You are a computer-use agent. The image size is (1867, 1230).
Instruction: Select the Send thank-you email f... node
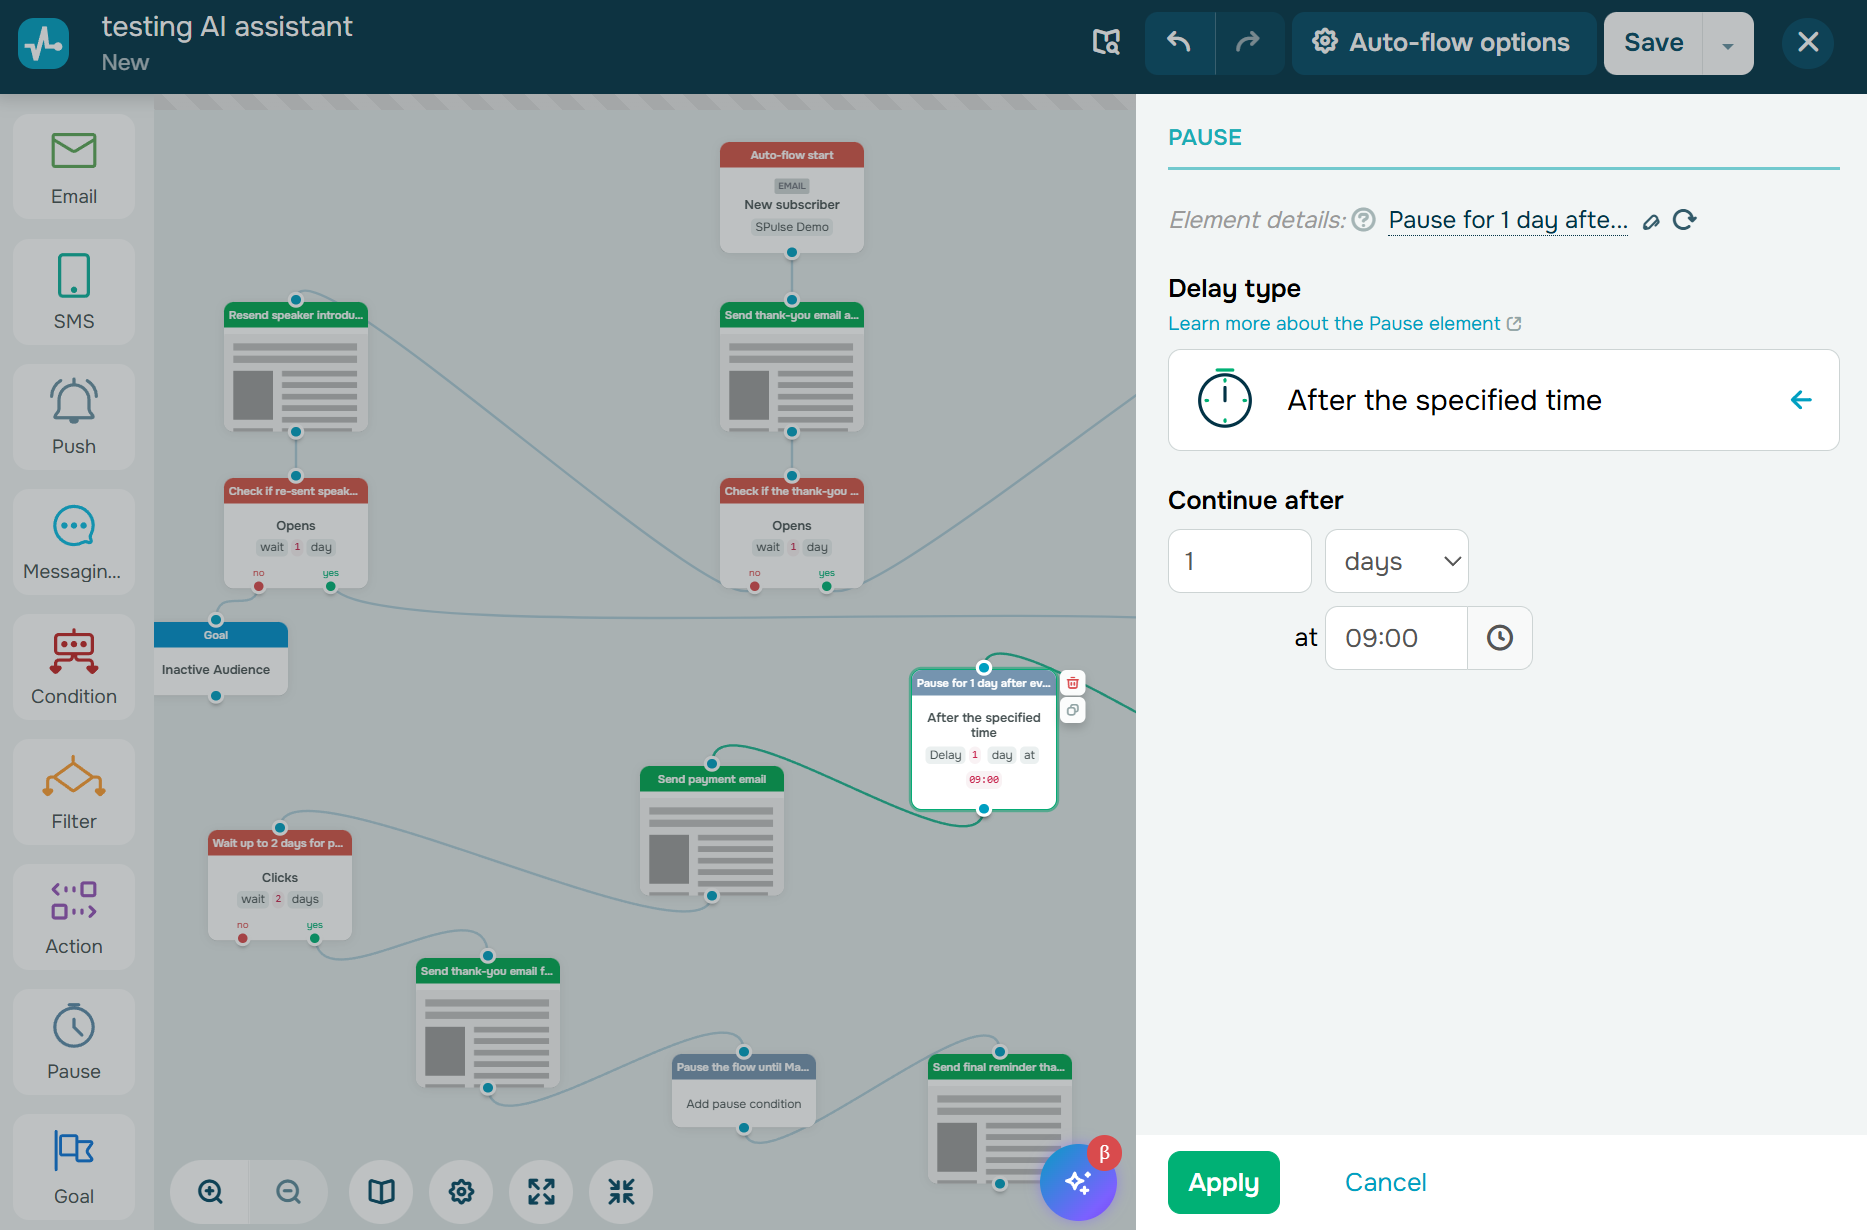click(488, 1023)
